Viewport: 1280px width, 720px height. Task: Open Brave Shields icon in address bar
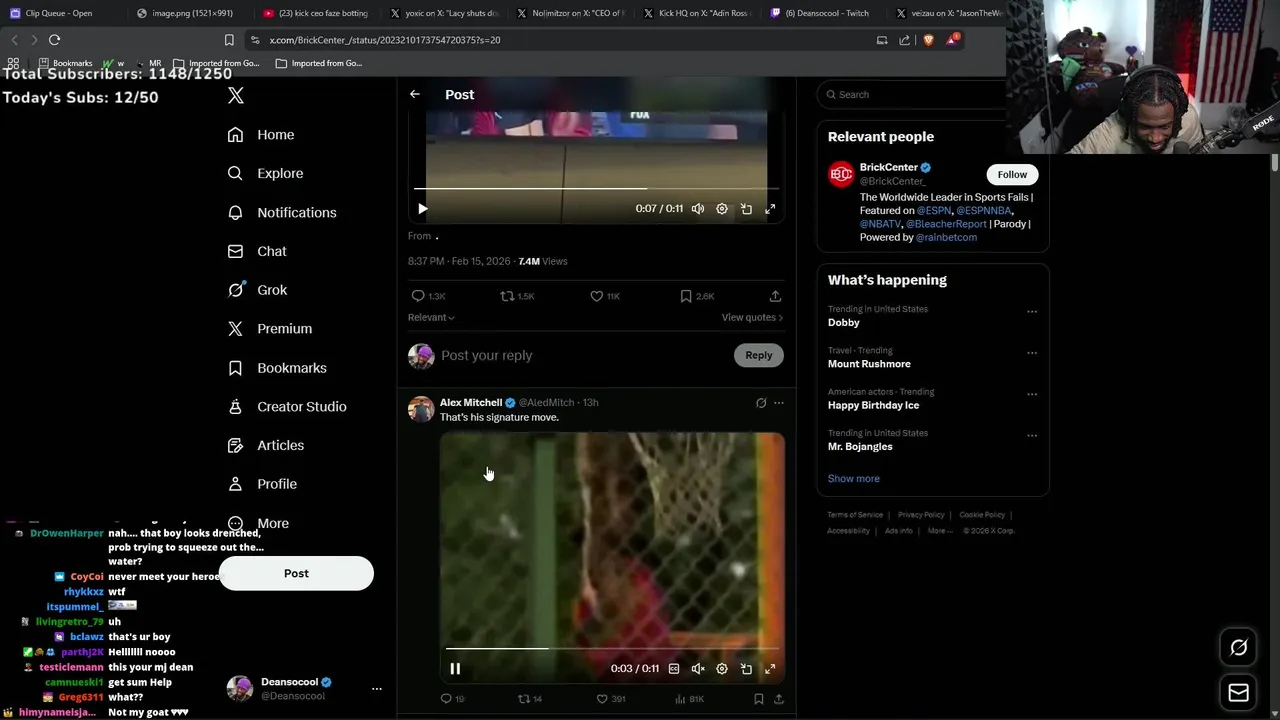coord(928,40)
